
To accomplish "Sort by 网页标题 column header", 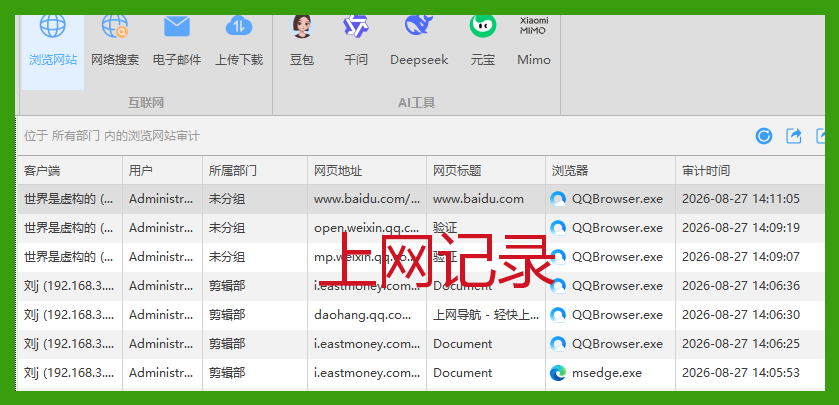I will tap(486, 171).
